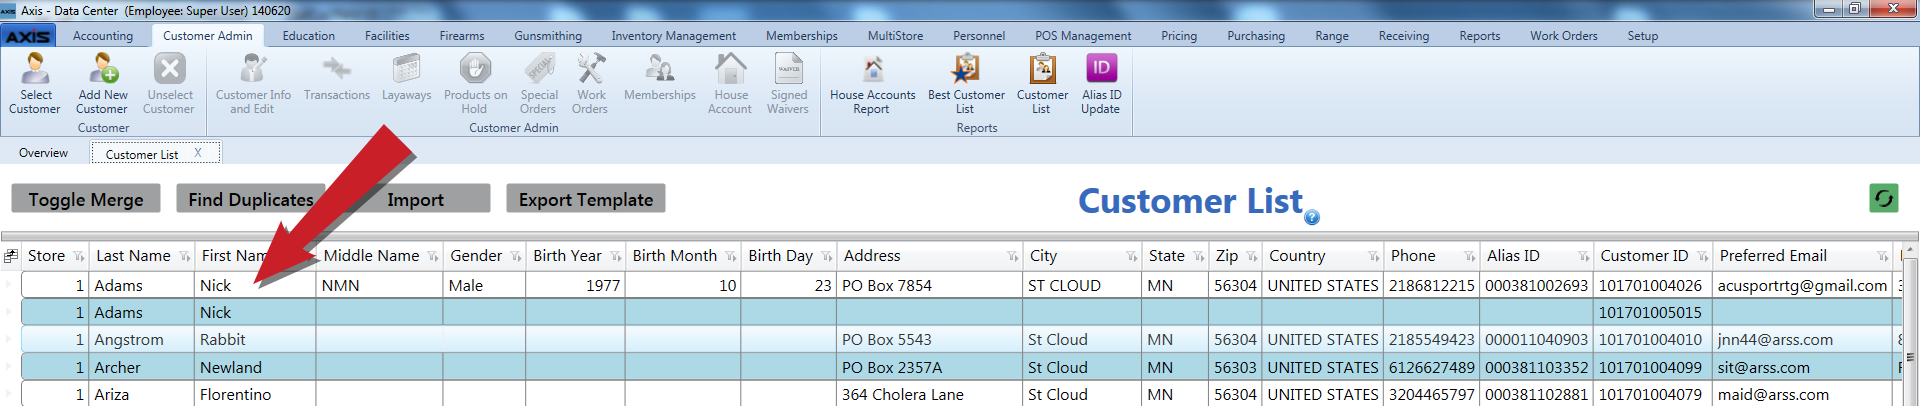Open House Accounts Report
Image resolution: width=1920 pixels, height=406 pixels.
tap(872, 83)
